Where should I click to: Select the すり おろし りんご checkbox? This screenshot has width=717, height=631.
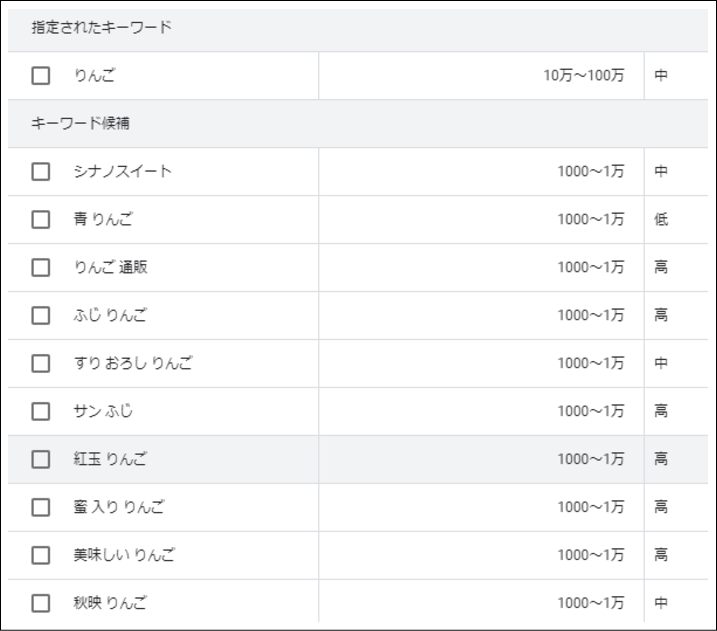[41, 364]
